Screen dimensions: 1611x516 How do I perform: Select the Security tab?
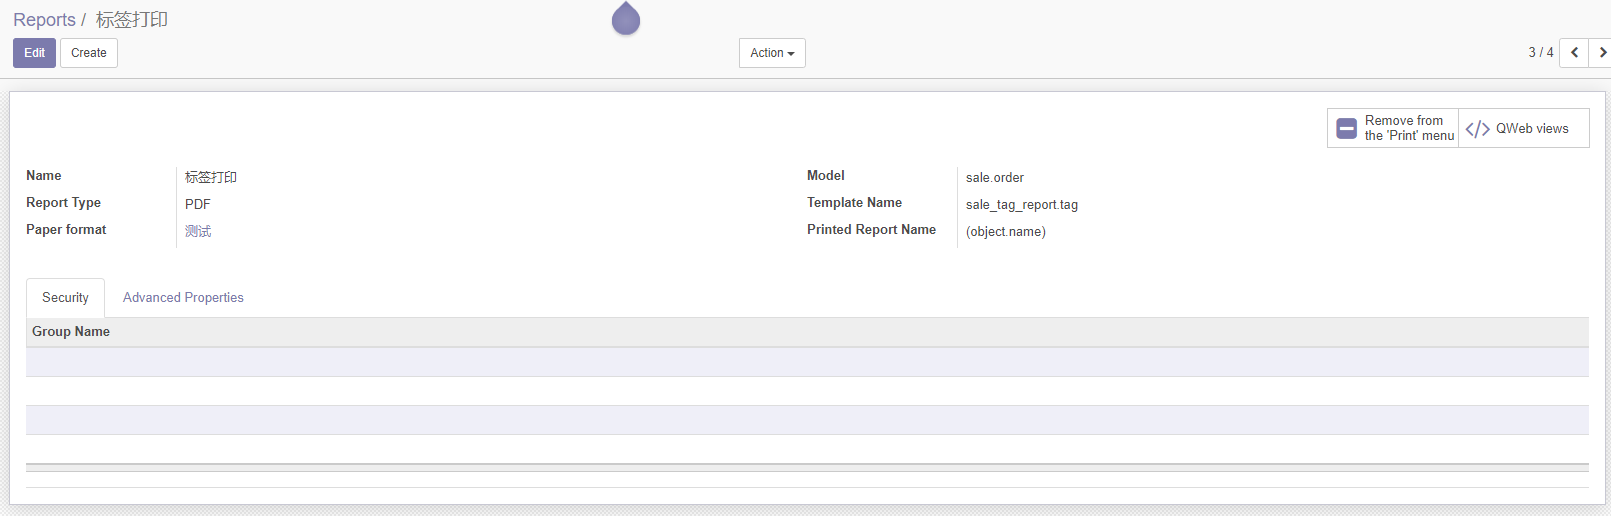tap(65, 298)
